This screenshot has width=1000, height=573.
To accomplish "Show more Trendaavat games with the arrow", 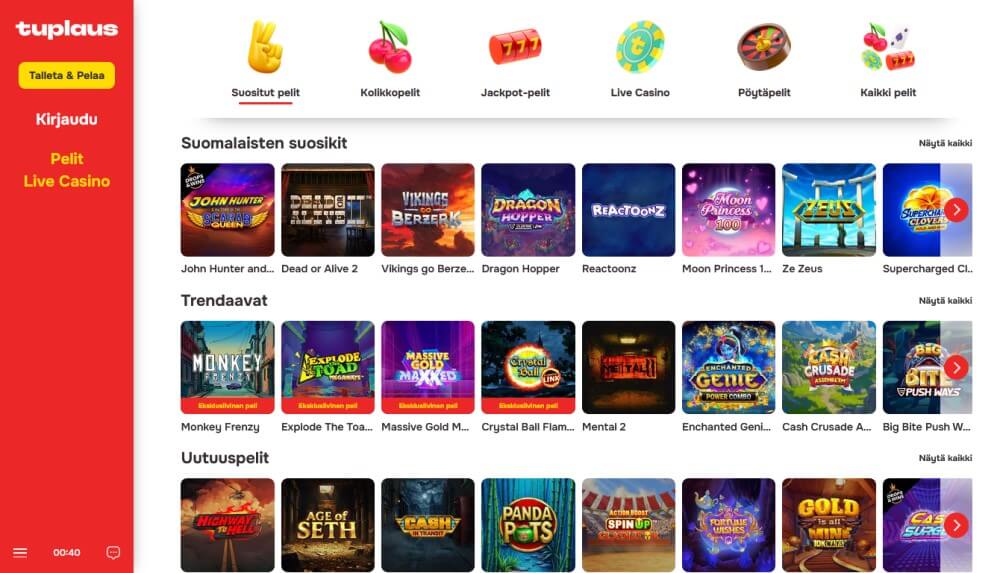I will pos(956,368).
